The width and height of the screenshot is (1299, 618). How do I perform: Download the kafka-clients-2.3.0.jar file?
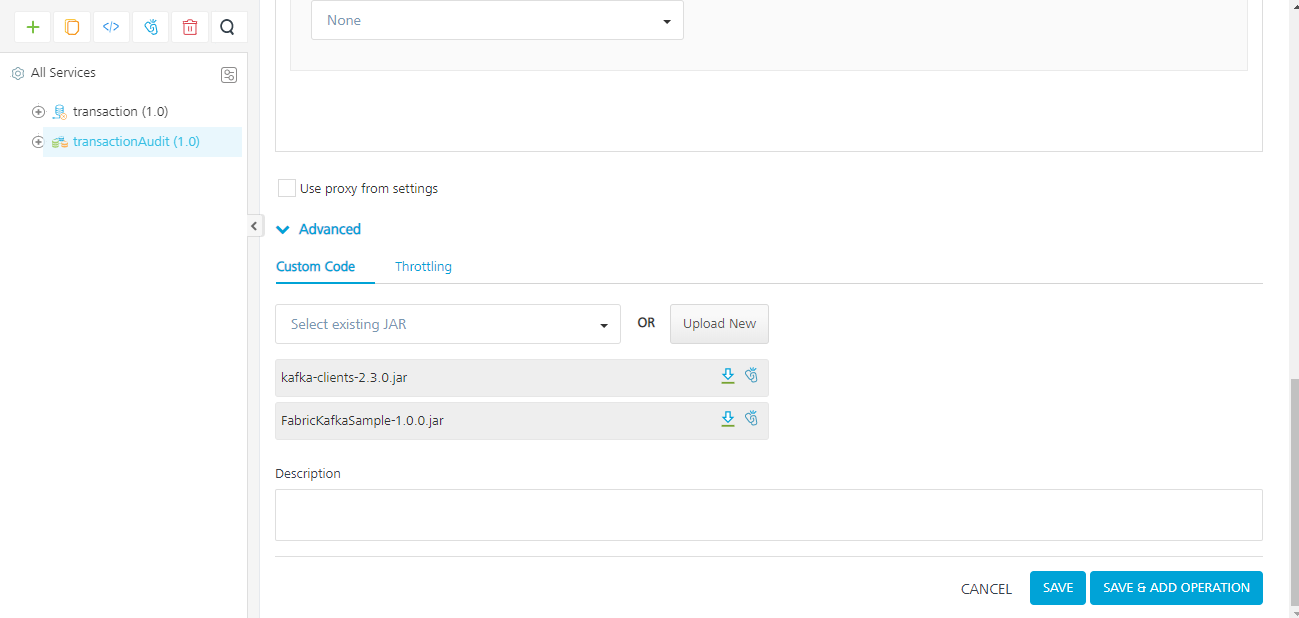point(728,376)
